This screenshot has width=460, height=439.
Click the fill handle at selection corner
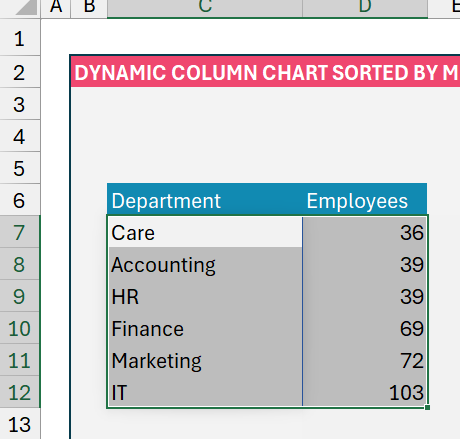tap(428, 407)
